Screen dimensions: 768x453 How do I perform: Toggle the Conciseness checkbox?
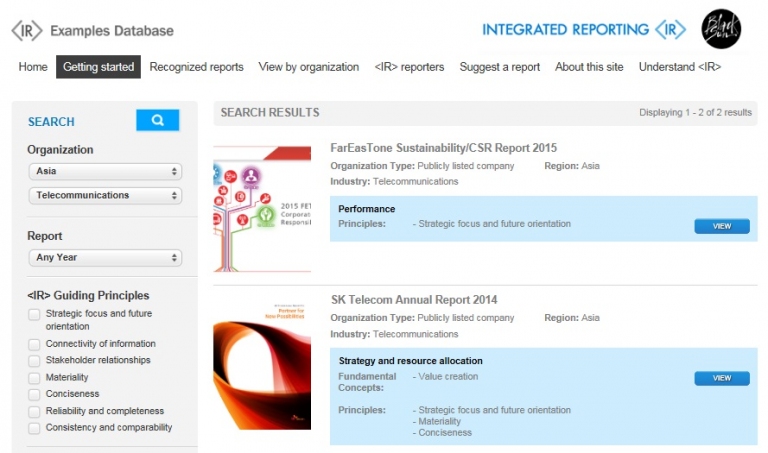(34, 394)
